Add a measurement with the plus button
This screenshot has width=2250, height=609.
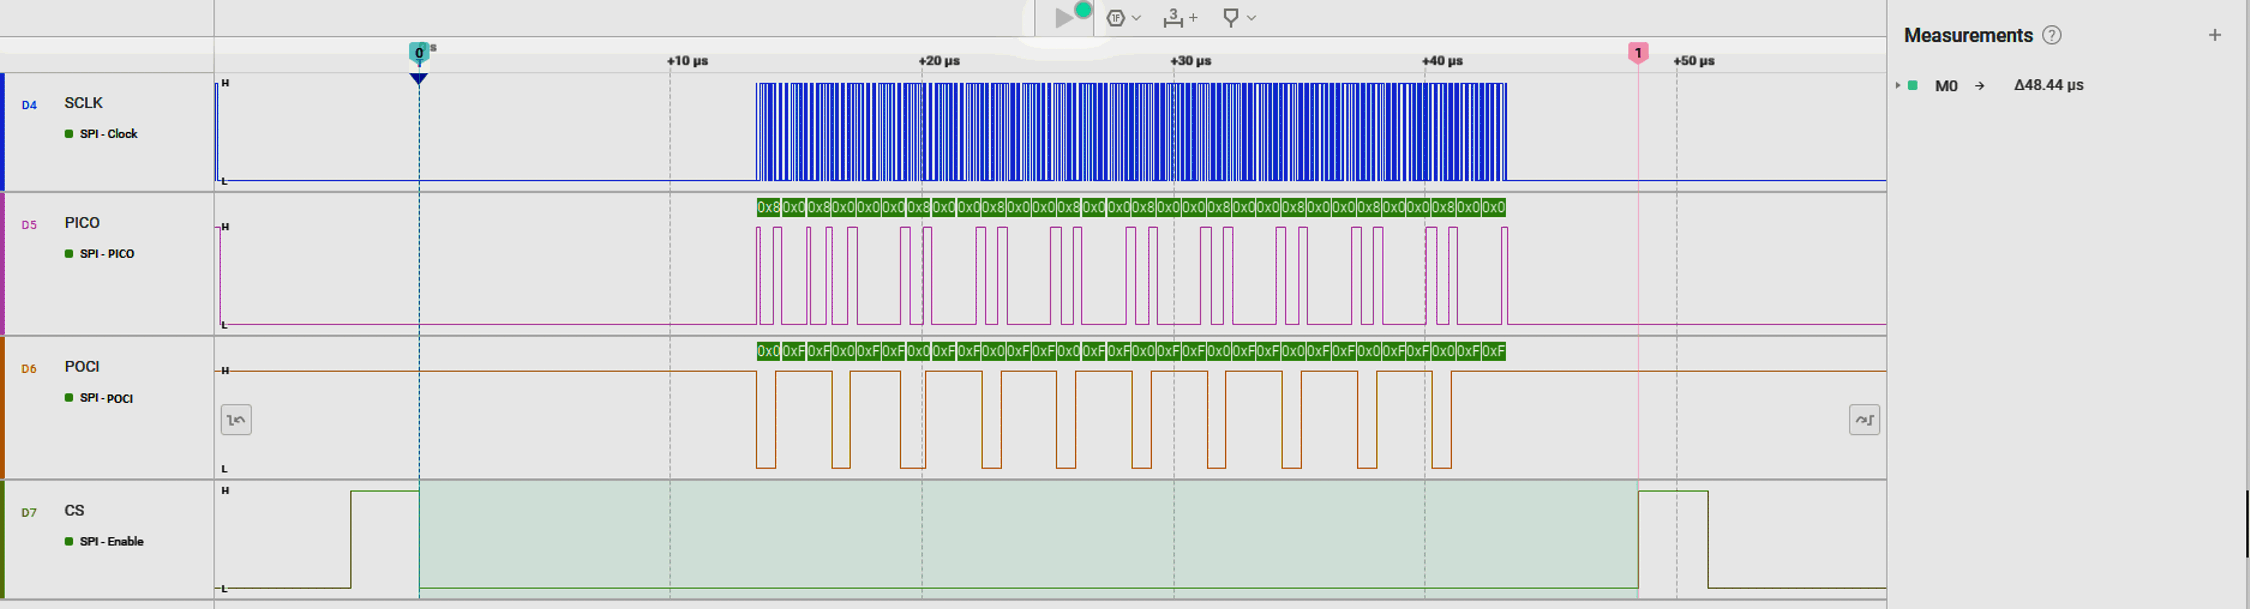point(2215,35)
